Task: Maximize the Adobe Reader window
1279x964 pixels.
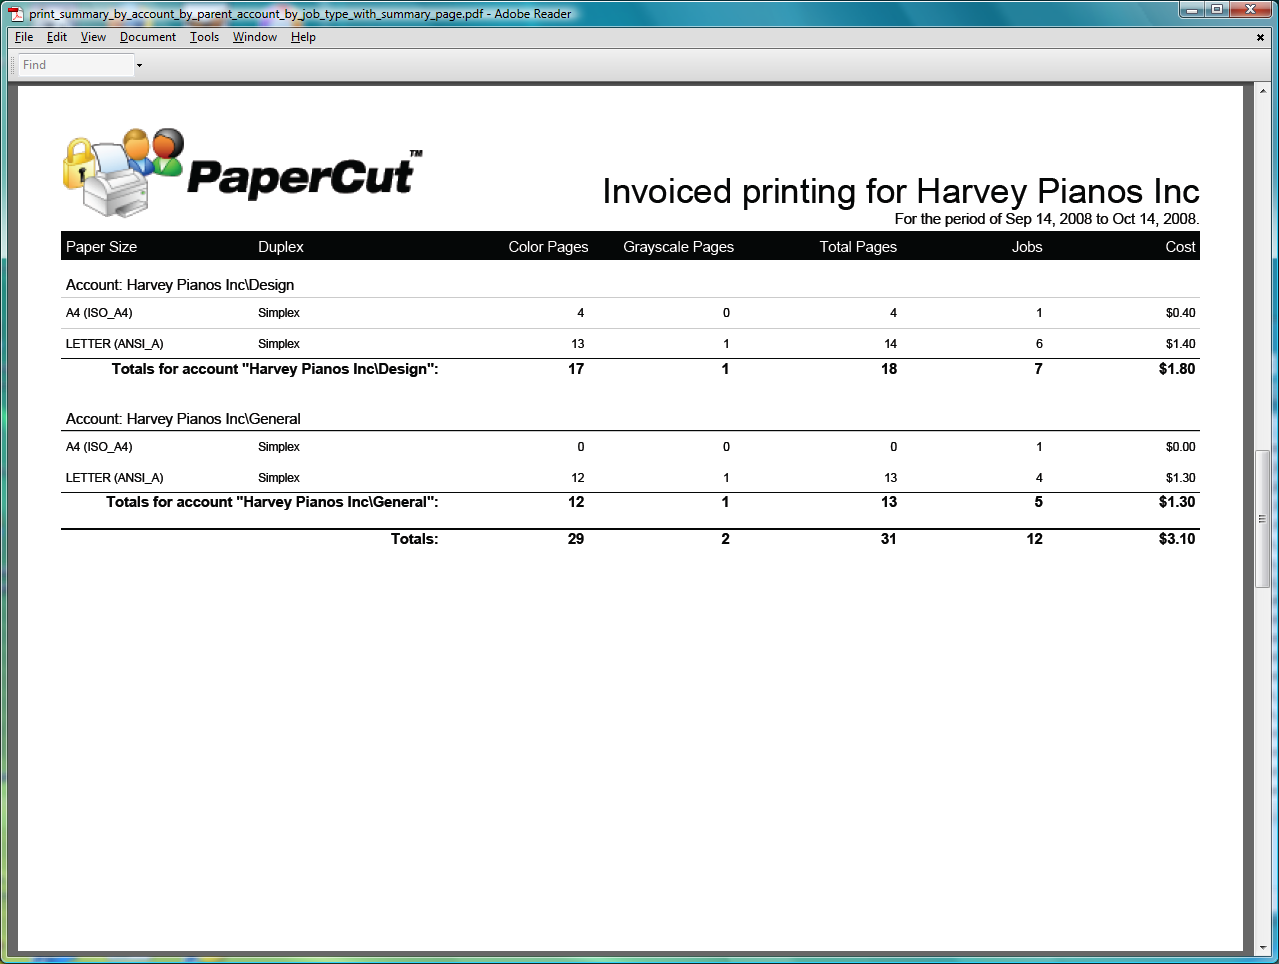Action: [x=1216, y=10]
